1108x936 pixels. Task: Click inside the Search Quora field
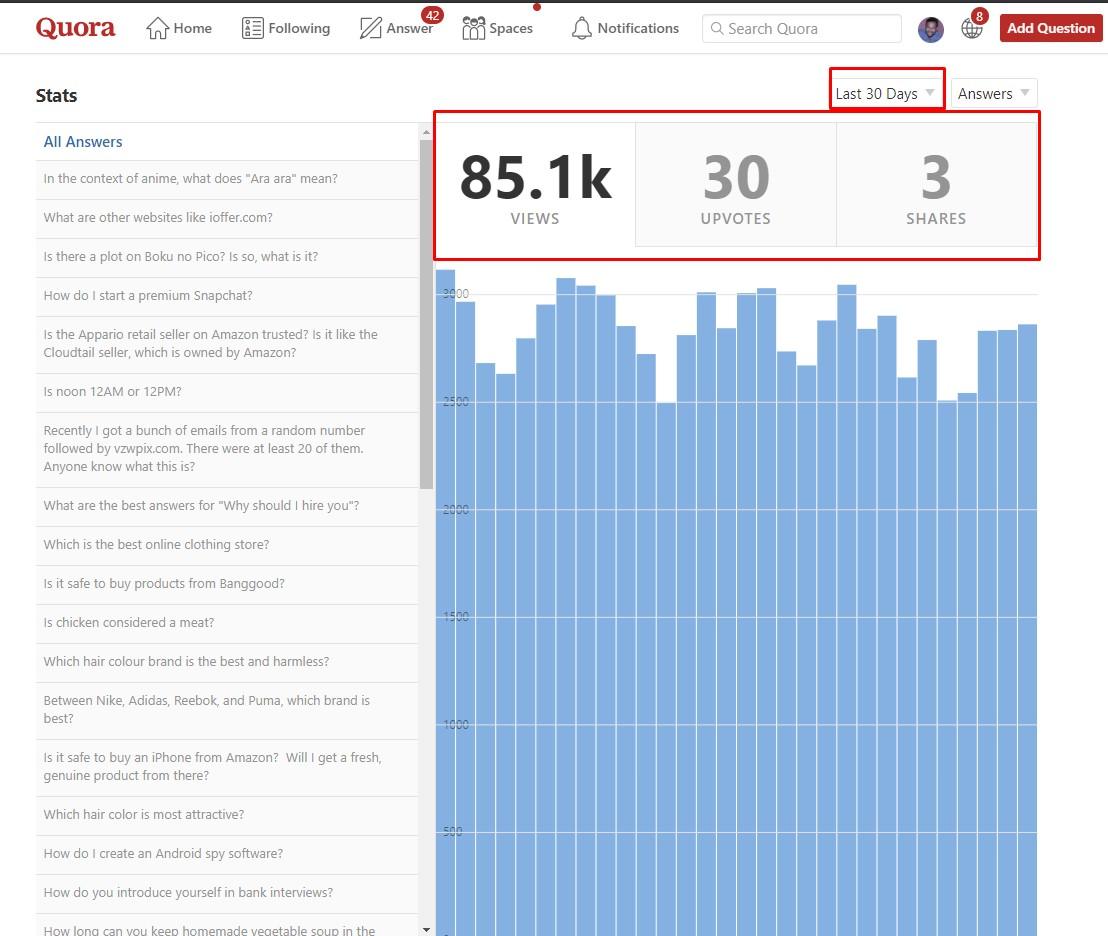pos(800,28)
